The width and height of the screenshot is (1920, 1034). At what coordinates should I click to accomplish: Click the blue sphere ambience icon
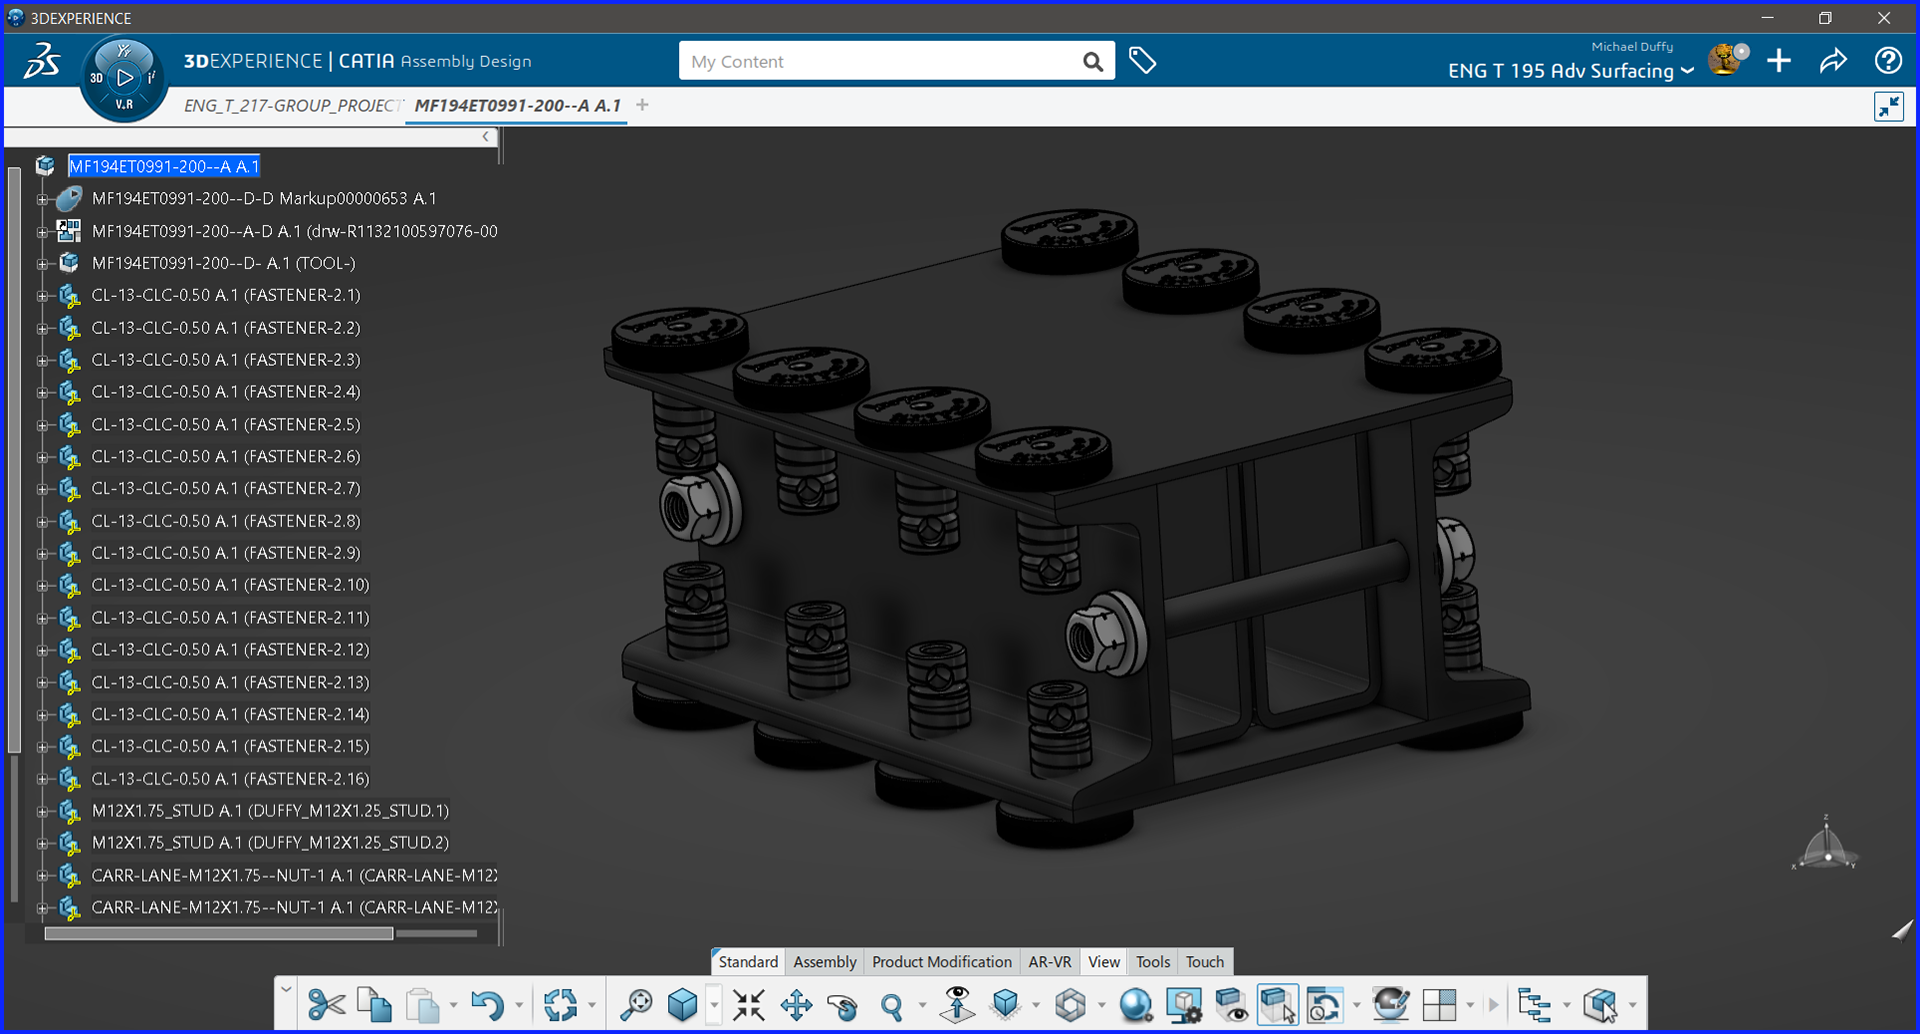pyautogui.click(x=1136, y=1005)
